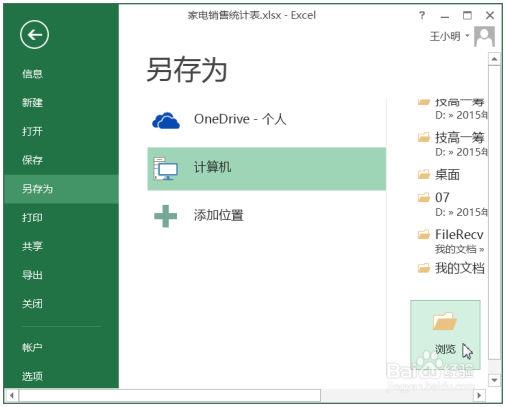Open recent folder 我的文档

click(452, 268)
